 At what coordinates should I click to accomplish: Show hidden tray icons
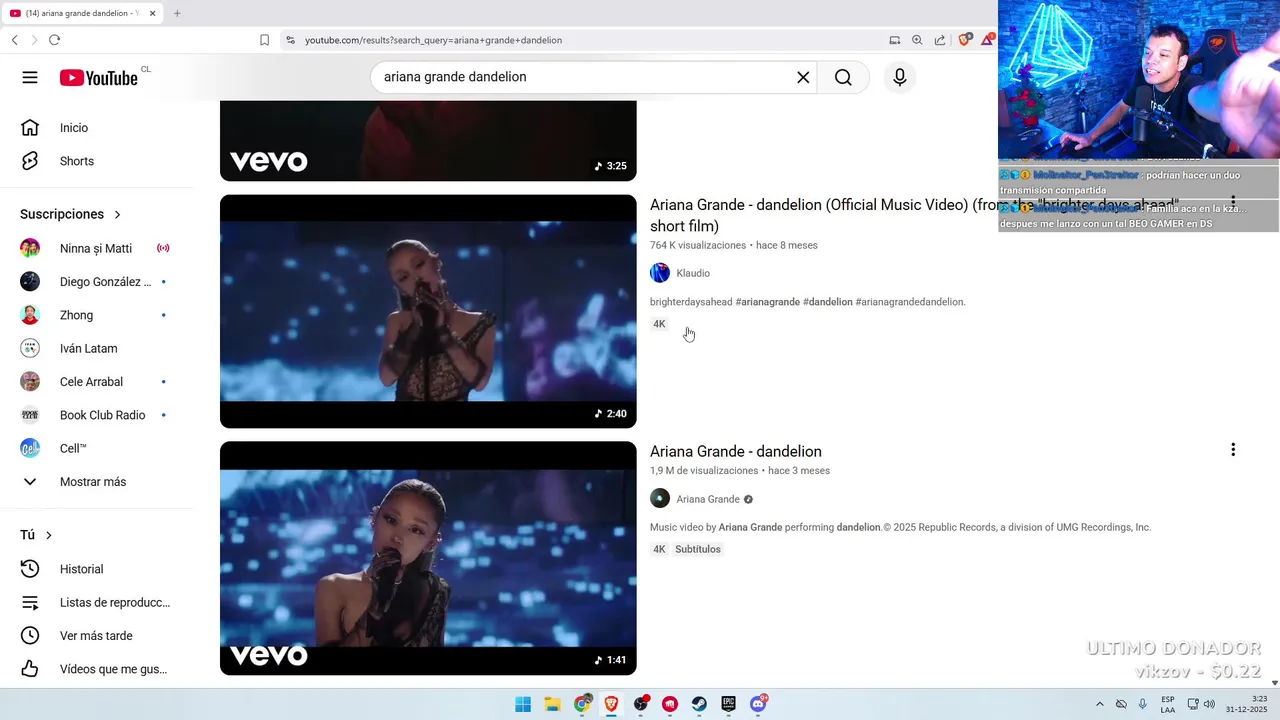[x=1100, y=704]
